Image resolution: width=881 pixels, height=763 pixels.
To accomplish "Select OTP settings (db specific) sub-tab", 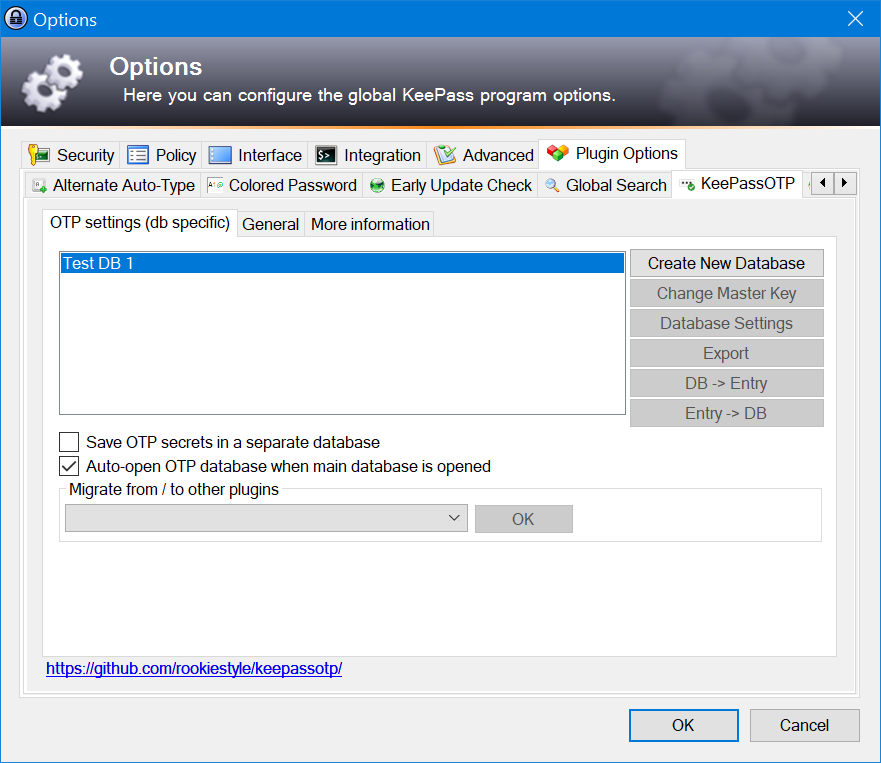I will pyautogui.click(x=140, y=222).
